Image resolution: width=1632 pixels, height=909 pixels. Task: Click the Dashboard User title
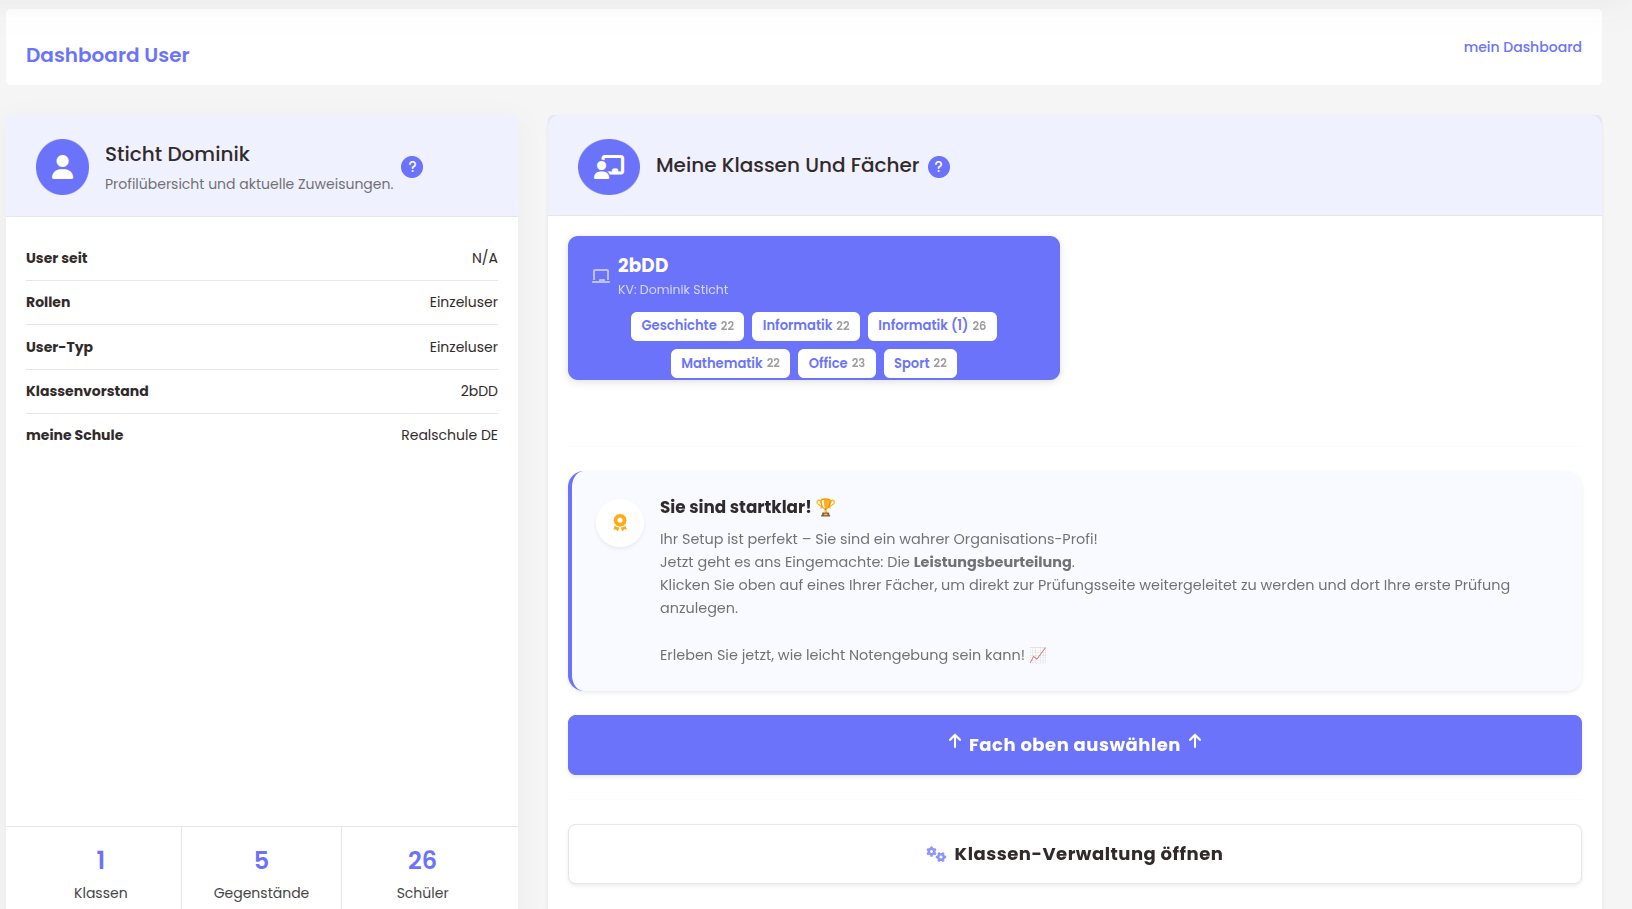pos(108,55)
